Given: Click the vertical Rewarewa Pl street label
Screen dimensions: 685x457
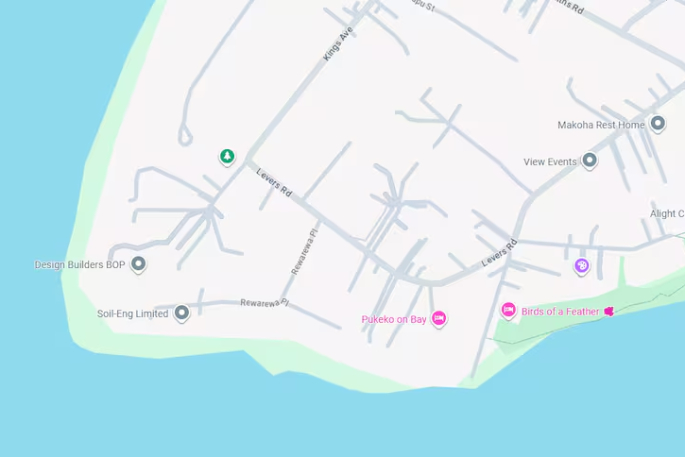Looking at the screenshot, I should [x=305, y=250].
